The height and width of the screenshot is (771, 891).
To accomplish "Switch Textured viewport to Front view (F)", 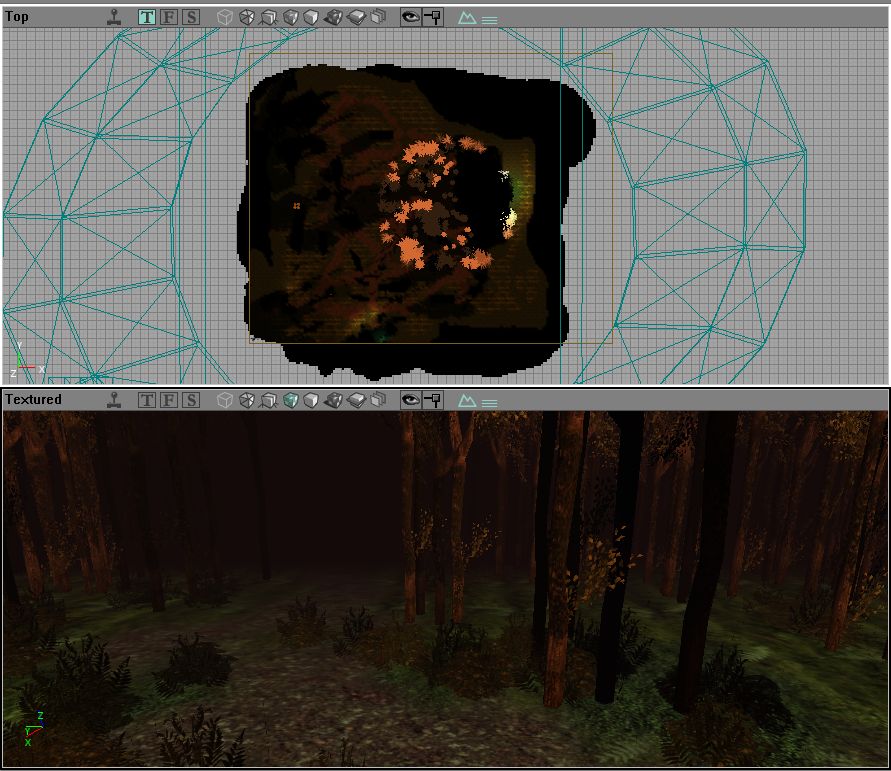I will tap(169, 400).
